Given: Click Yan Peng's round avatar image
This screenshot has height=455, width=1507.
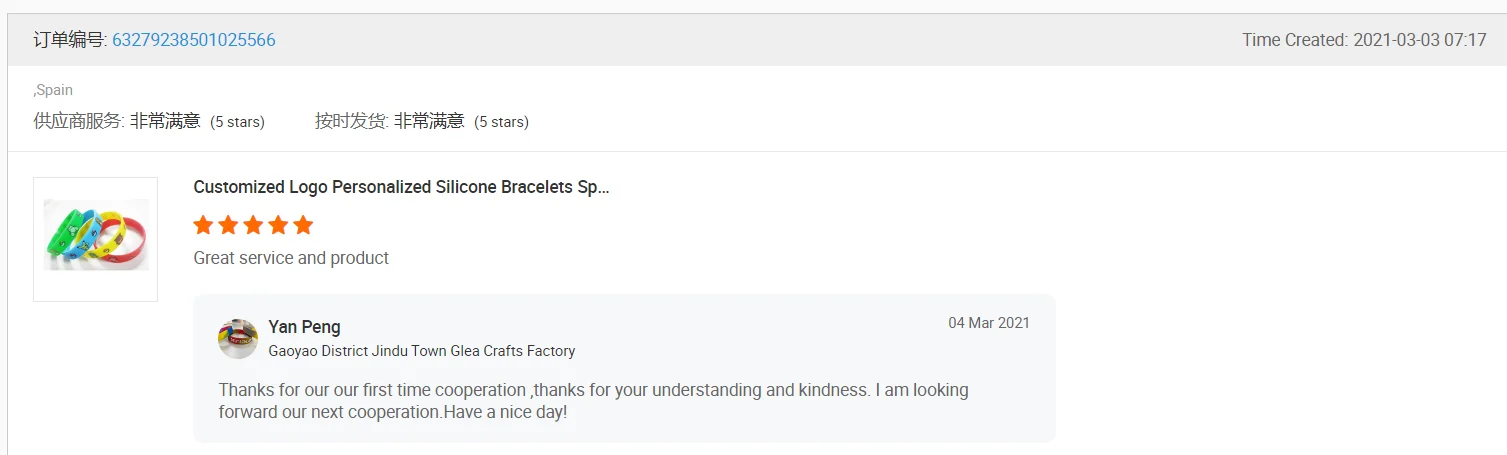Looking at the screenshot, I should (238, 339).
